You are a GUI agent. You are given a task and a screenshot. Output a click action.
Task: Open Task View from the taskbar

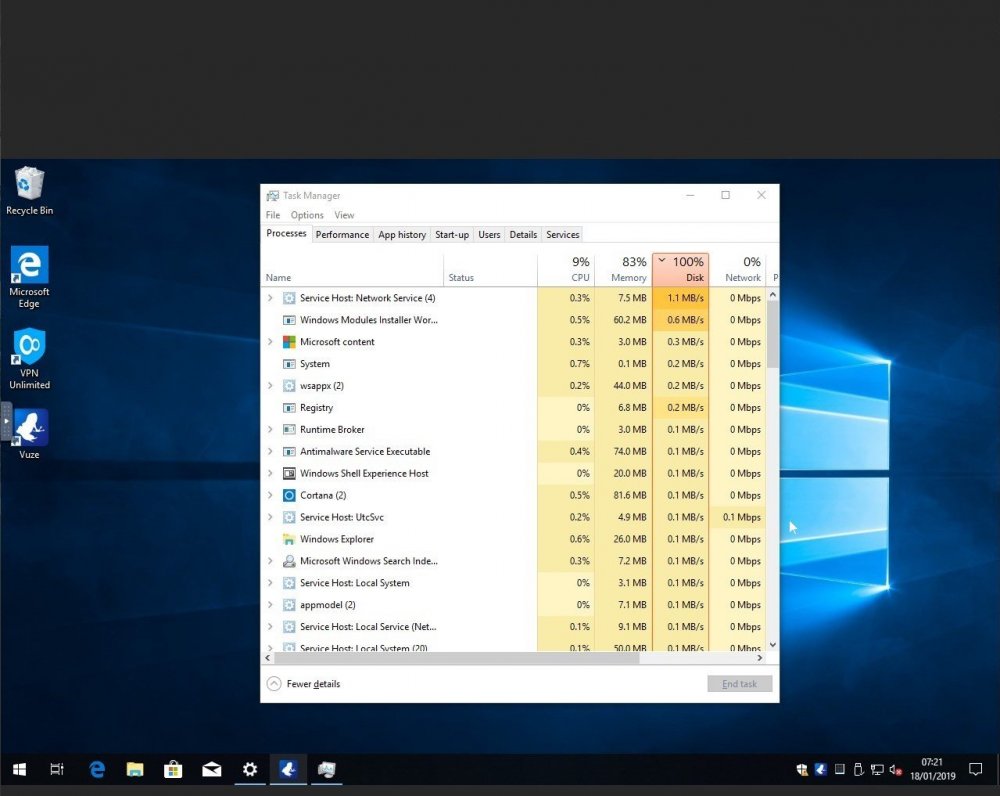(57, 769)
